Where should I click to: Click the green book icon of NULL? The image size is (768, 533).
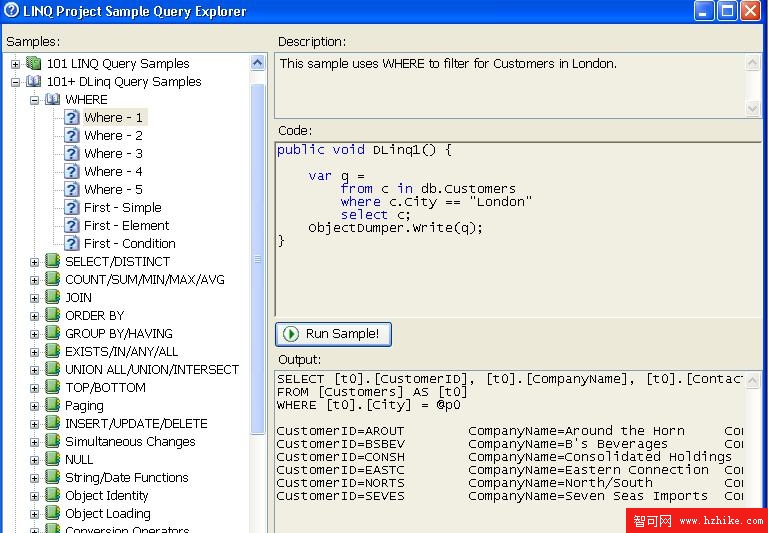click(52, 459)
